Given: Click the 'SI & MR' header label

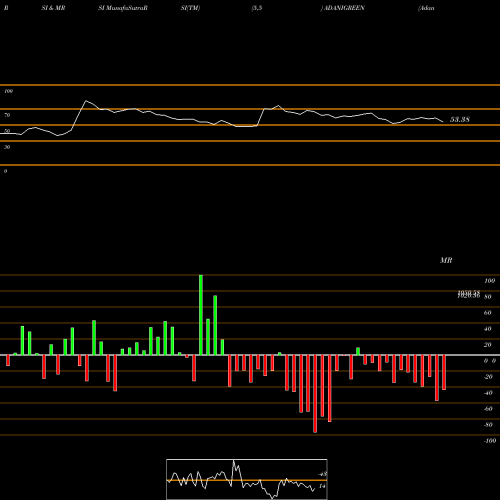Looking at the screenshot, I should (53, 8).
